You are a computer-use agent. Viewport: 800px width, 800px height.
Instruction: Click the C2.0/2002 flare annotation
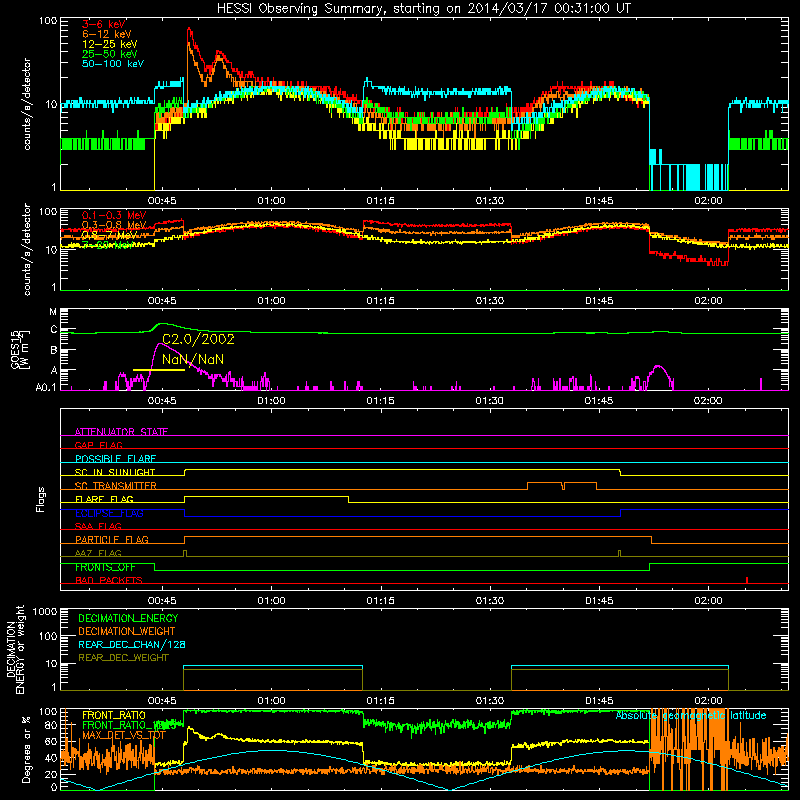click(198, 339)
